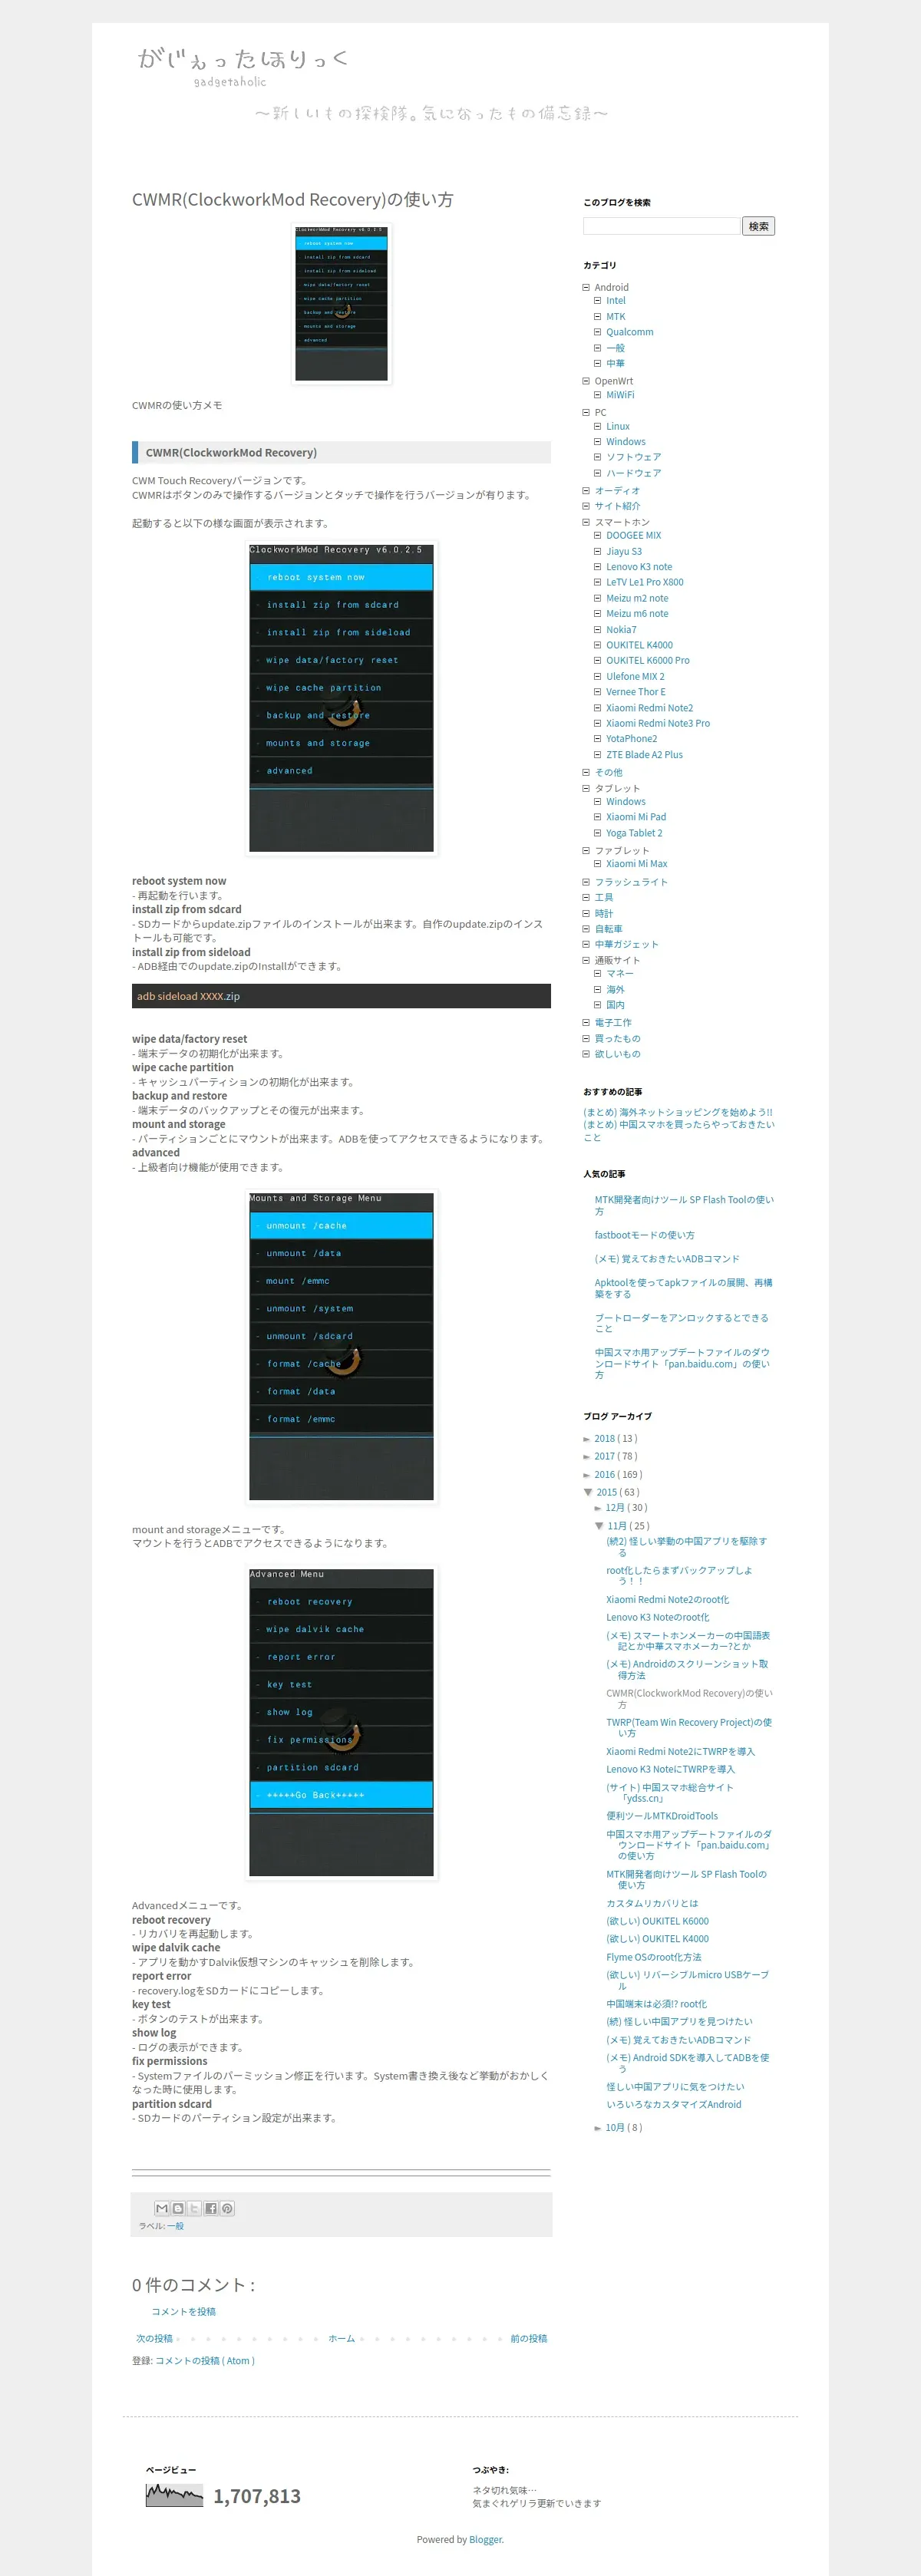
Task: Pin the post on Pinterest
Action: click(x=227, y=2208)
